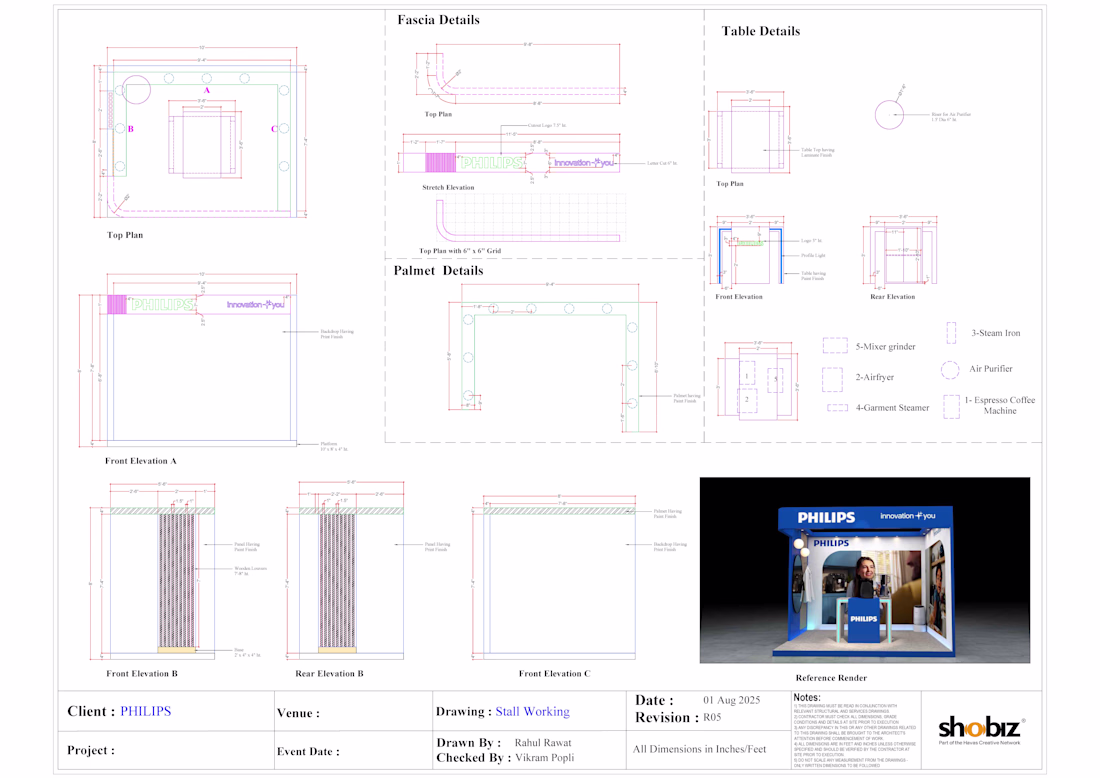
Task: Click the 'Rahul Rawat' drawn-by name
Action: click(x=543, y=743)
